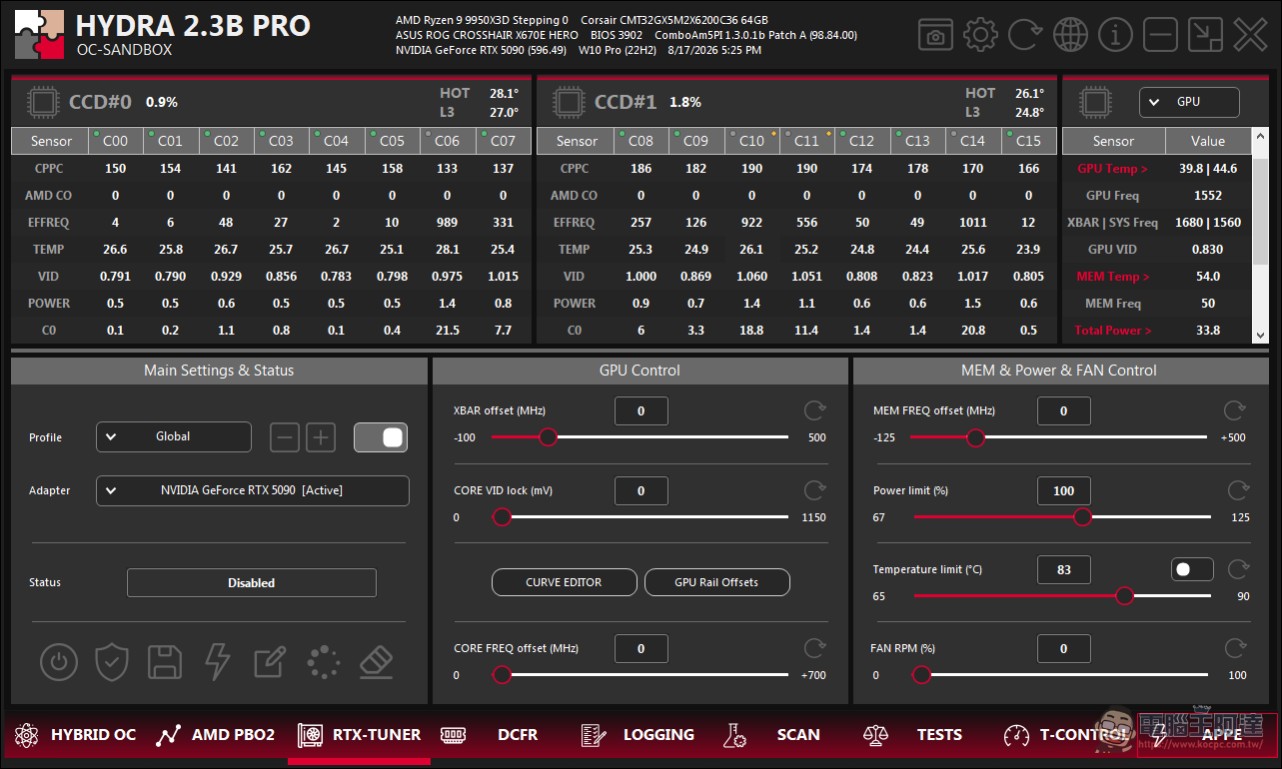Reset CORE FREQ offset with its refresh icon
The image size is (1282, 769).
[815, 648]
